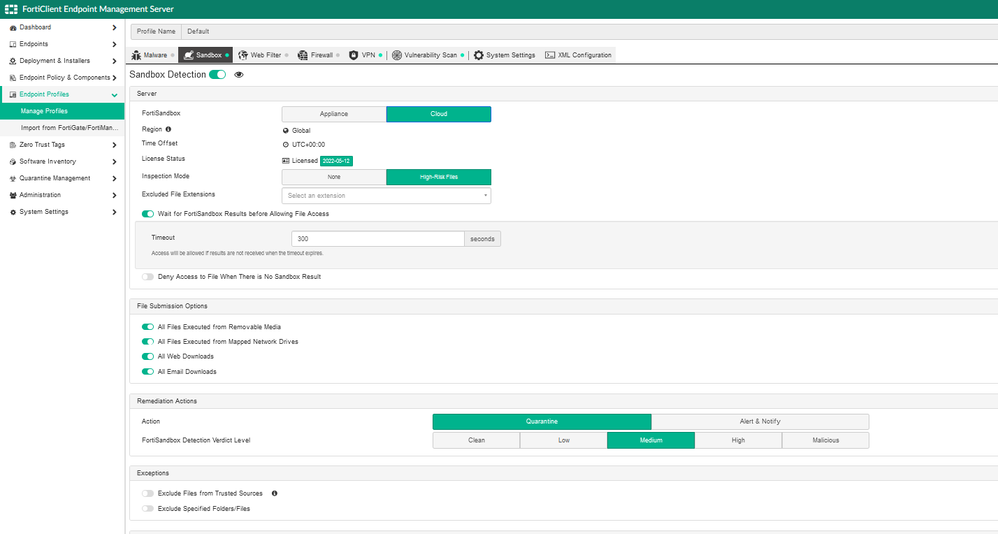Click the Profile Name Default field
The width and height of the screenshot is (998, 534).
[x=589, y=31]
